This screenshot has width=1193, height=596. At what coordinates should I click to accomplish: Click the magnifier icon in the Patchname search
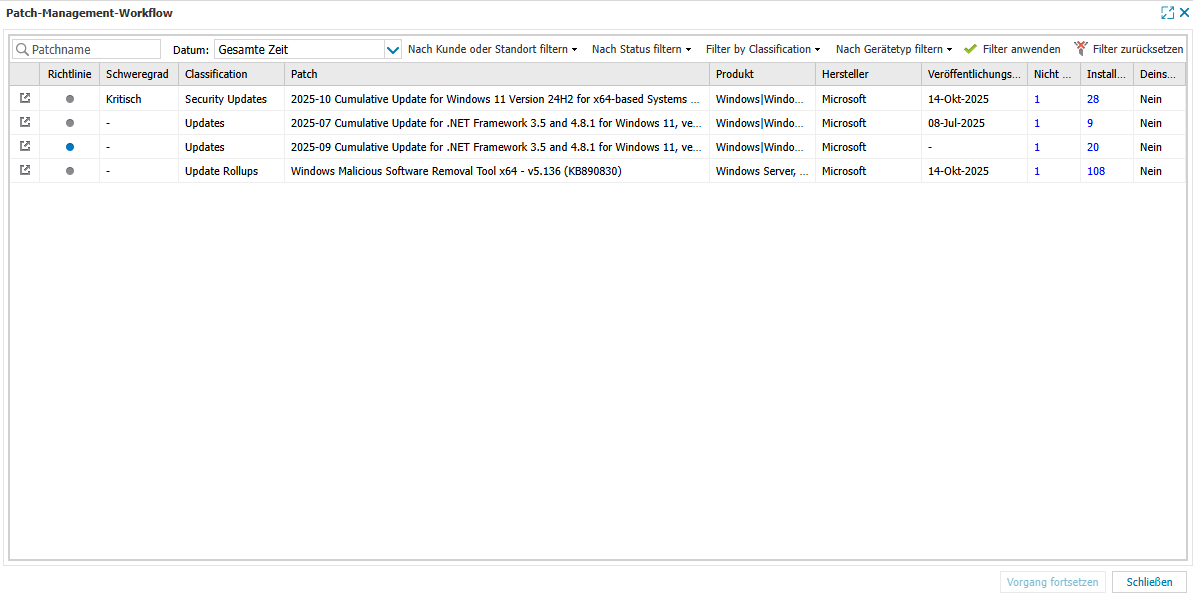point(22,49)
